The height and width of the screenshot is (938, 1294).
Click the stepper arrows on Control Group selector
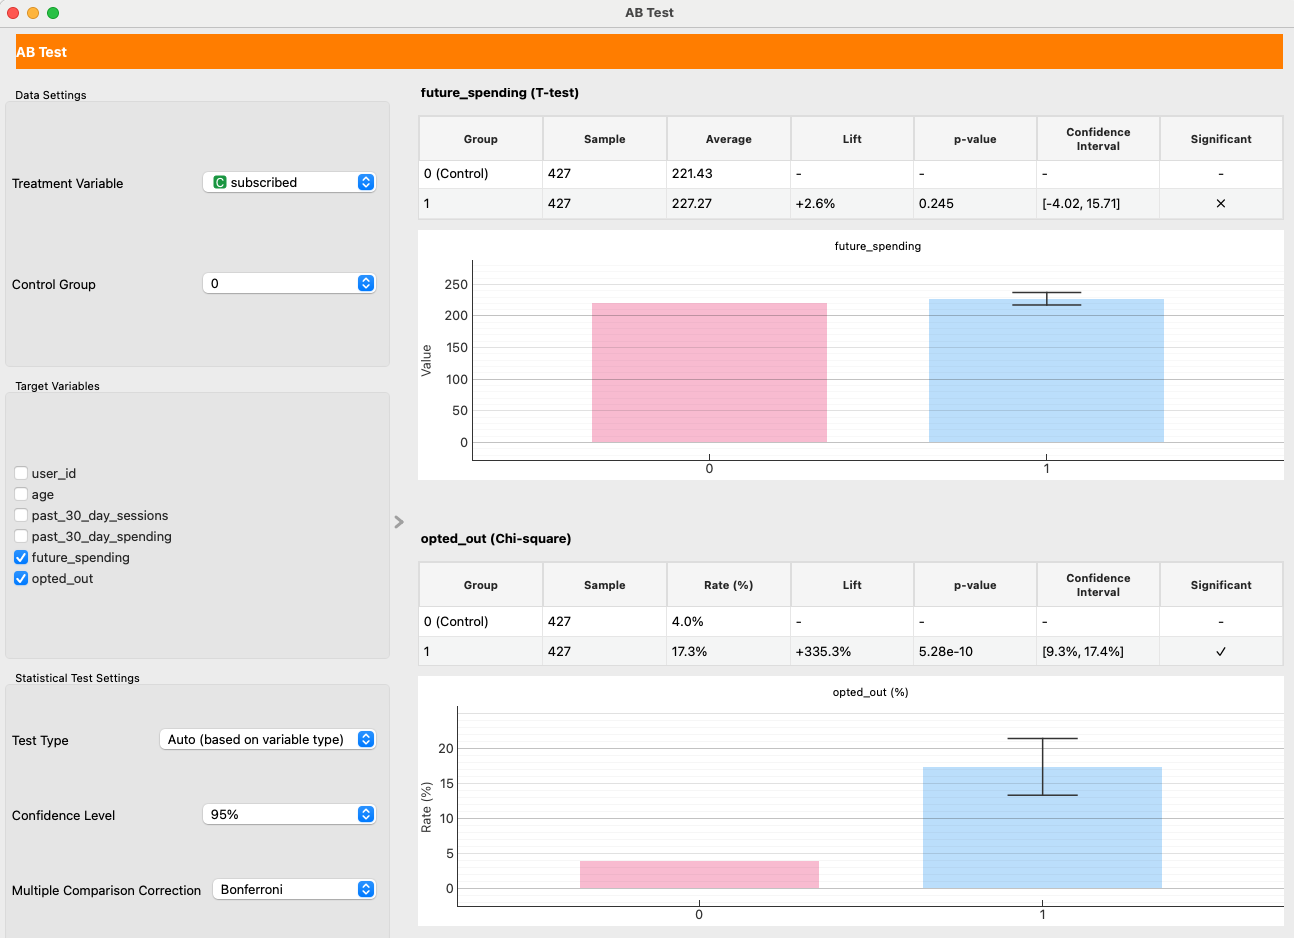(366, 283)
